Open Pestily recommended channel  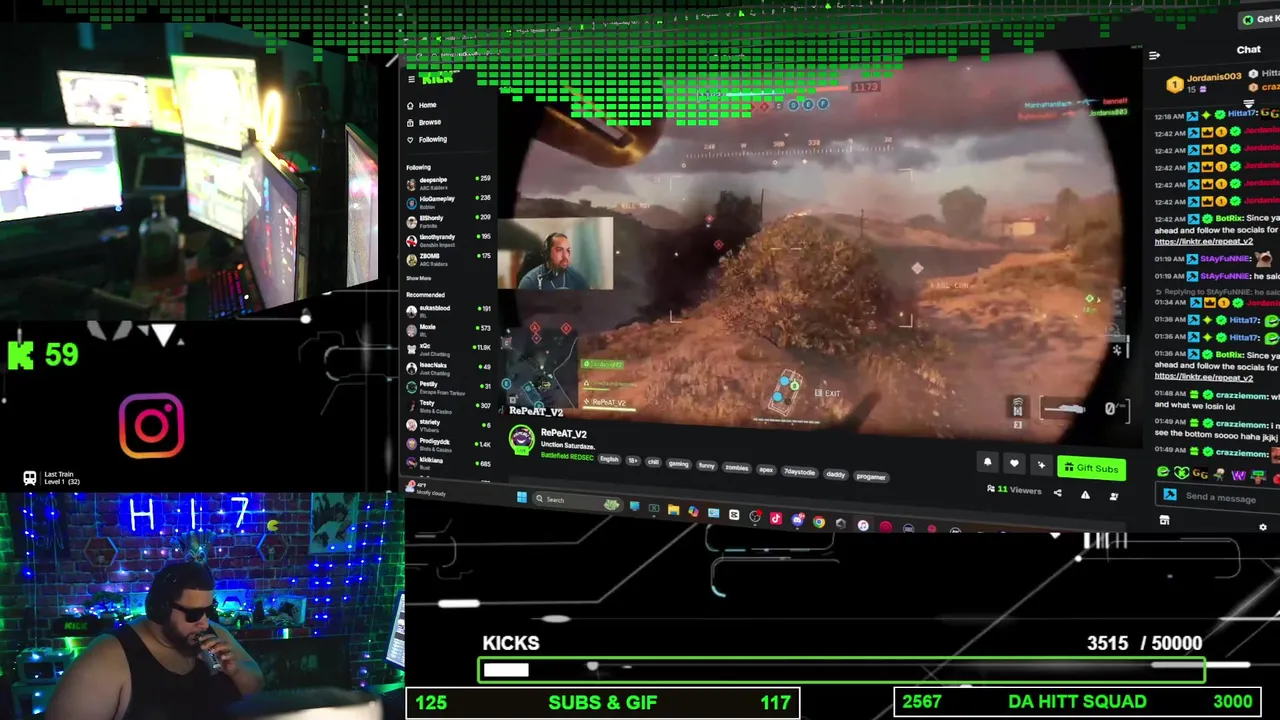coord(448,386)
